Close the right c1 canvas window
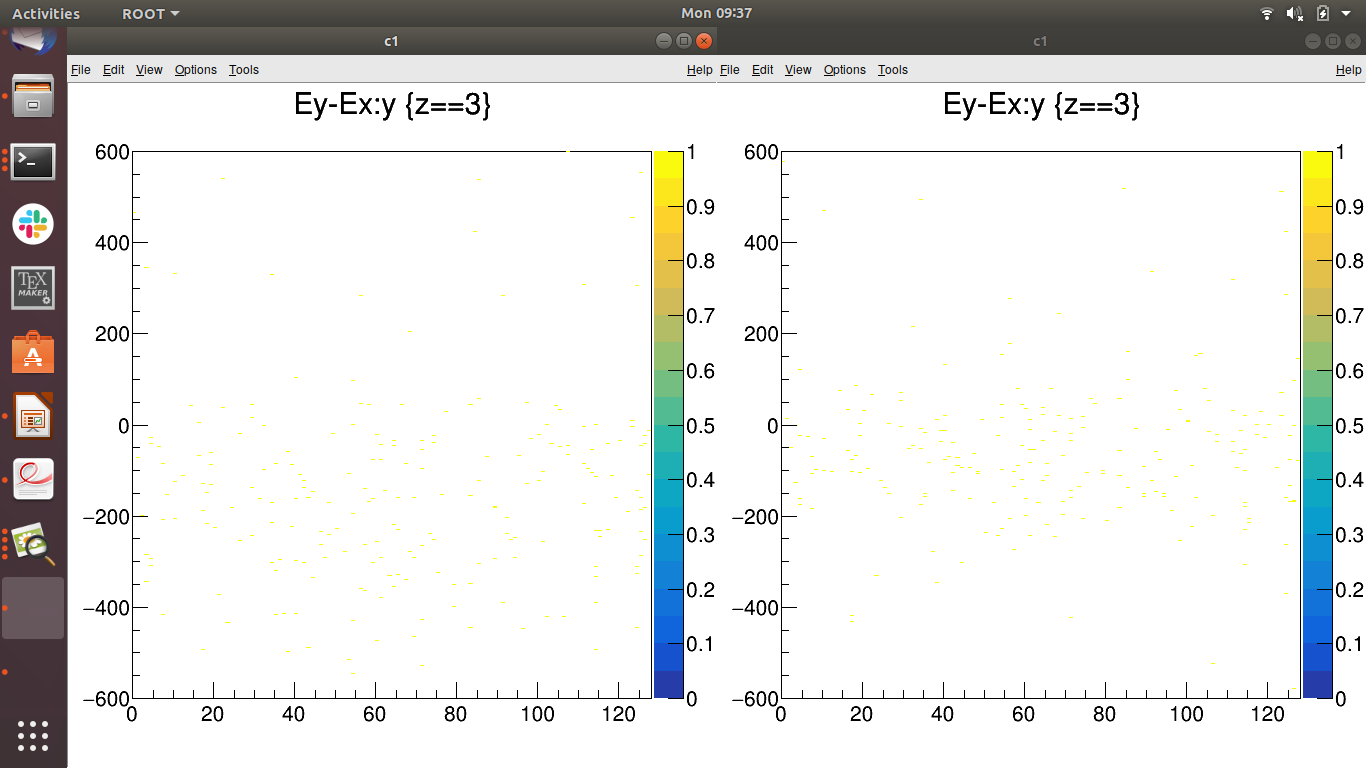Screen dimensions: 1366x768 [x=1352, y=41]
